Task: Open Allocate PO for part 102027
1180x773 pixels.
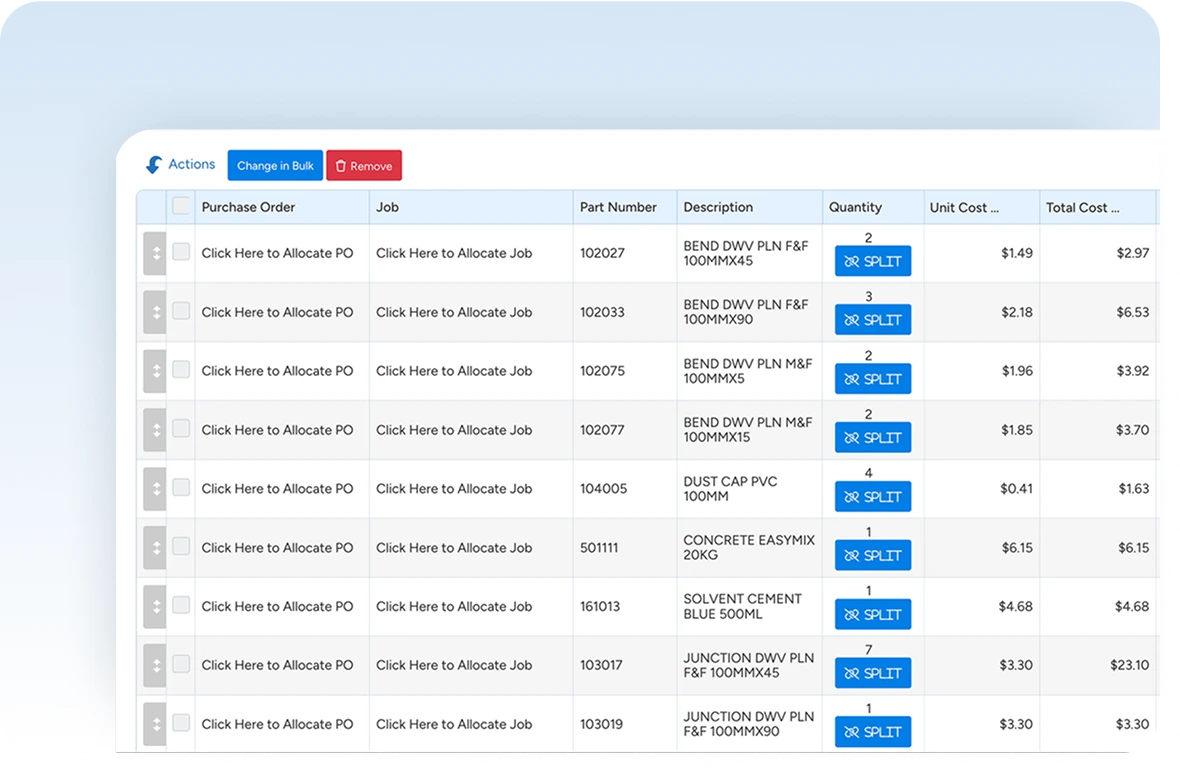Action: click(x=277, y=253)
